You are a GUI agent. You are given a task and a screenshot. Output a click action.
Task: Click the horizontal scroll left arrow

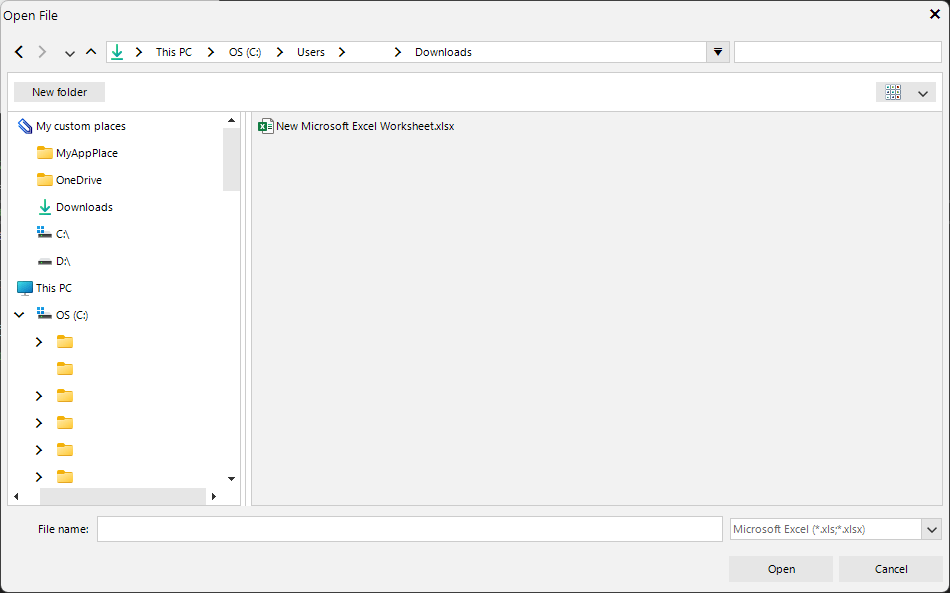pos(16,497)
